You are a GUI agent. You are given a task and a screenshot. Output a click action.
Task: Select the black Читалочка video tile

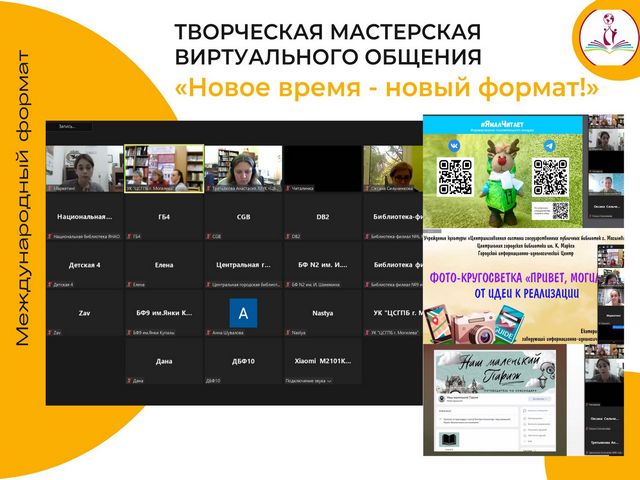[322, 168]
